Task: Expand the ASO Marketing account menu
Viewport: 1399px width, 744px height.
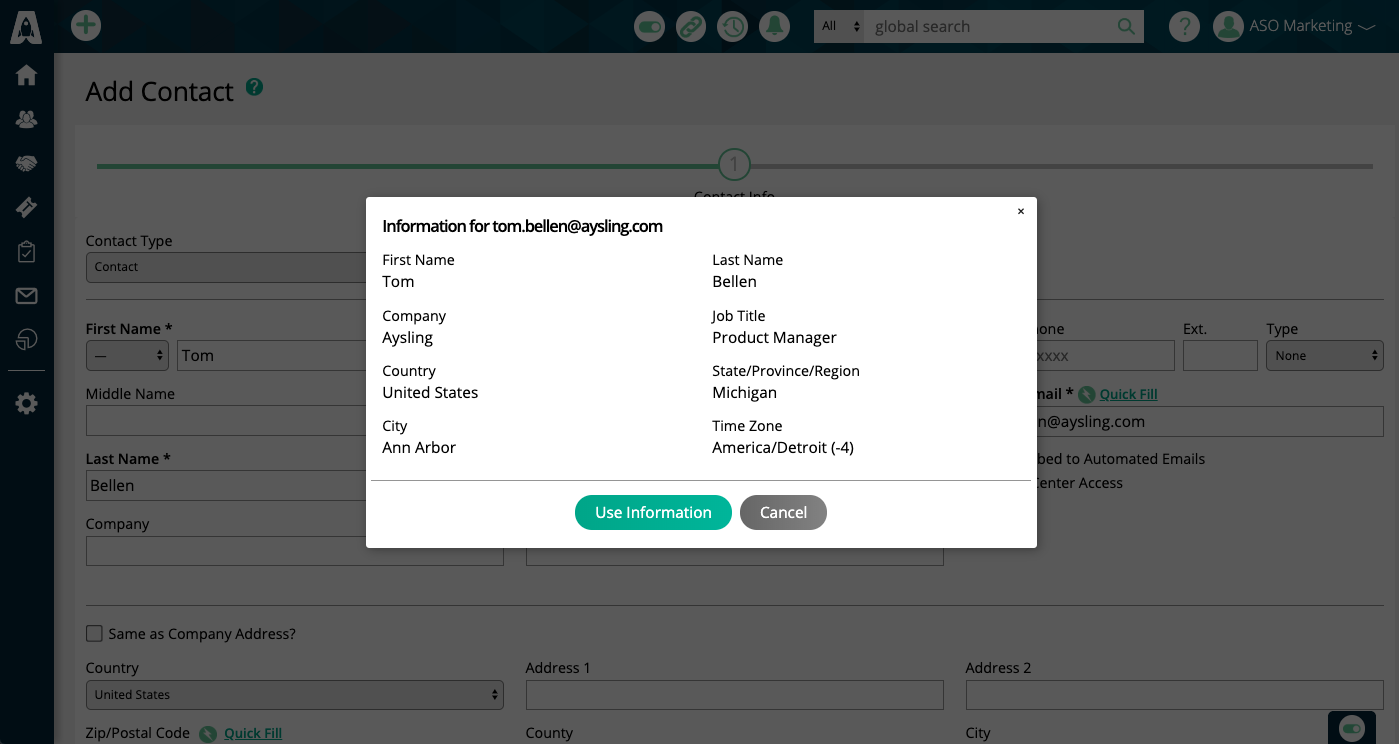Action: click(x=1313, y=26)
